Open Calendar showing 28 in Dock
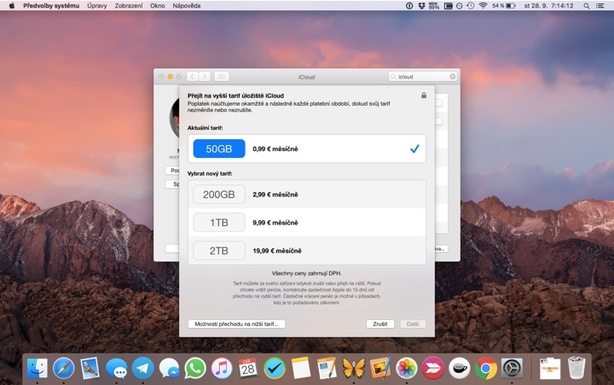Viewport: 614px width, 385px height. pyautogui.click(x=248, y=368)
